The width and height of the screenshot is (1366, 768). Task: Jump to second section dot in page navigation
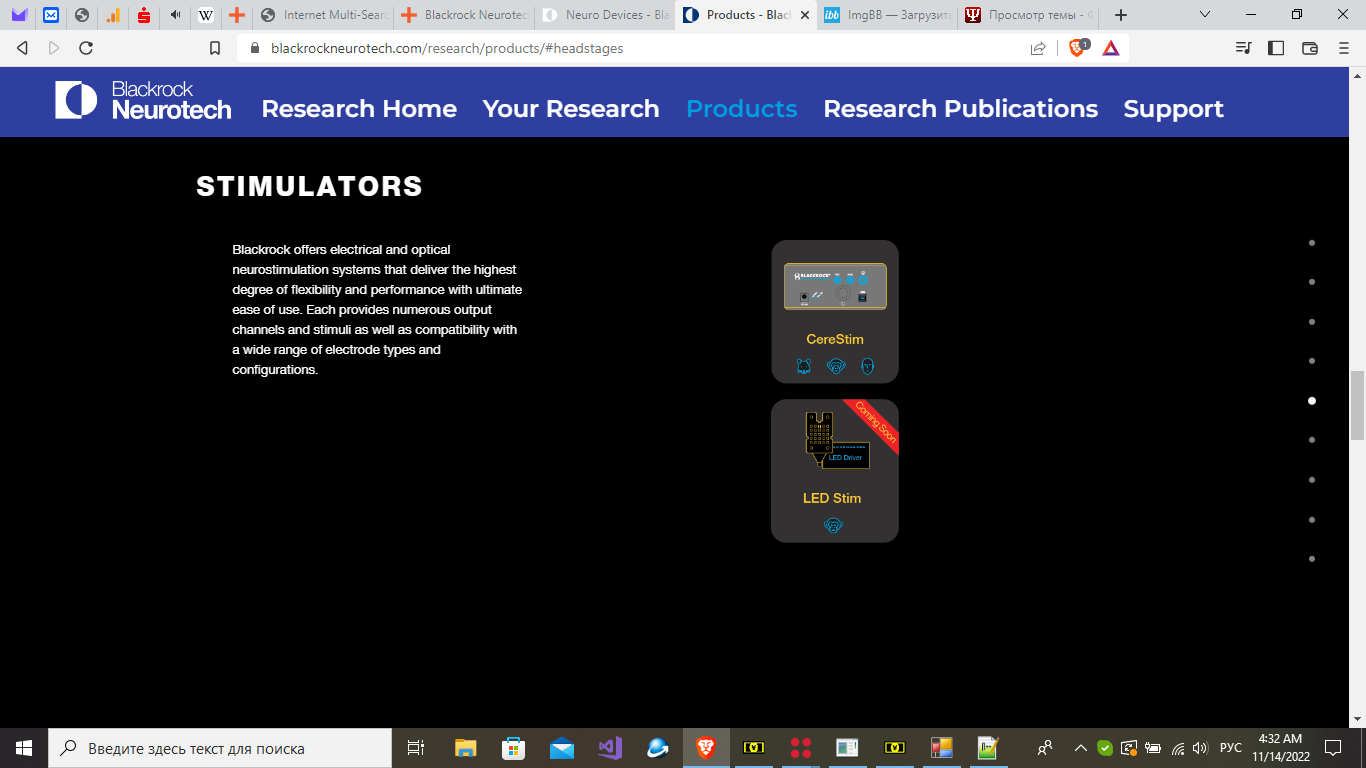[x=1312, y=282]
